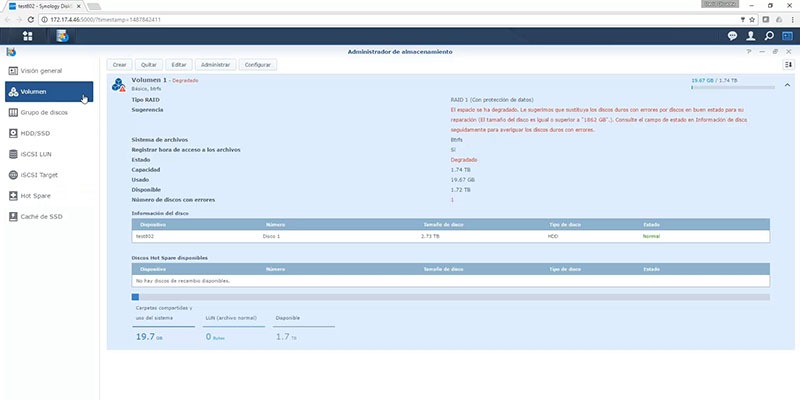Click the 'Degradado' Estado value
The height and width of the screenshot is (400, 800).
coord(464,160)
